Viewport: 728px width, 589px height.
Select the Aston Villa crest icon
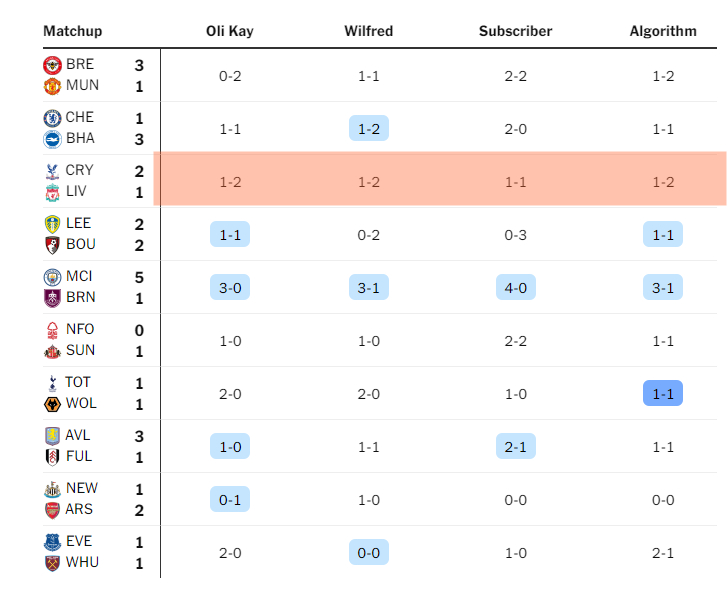[x=52, y=436]
